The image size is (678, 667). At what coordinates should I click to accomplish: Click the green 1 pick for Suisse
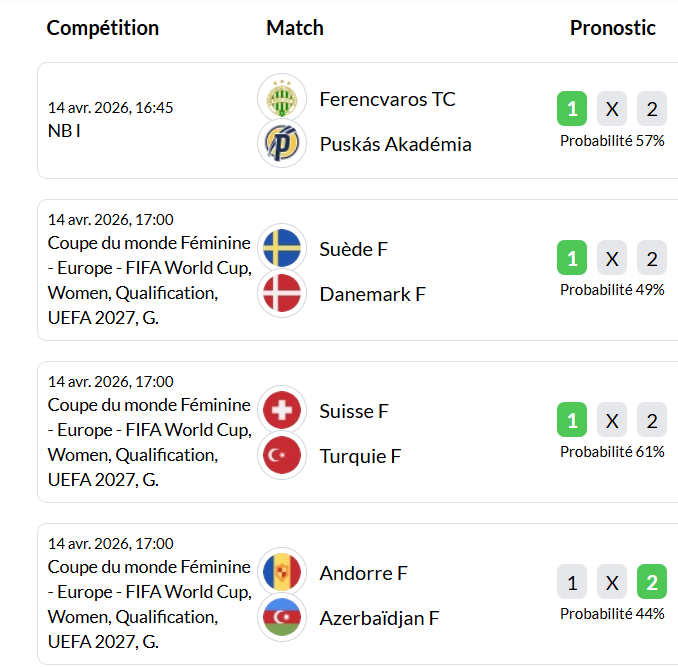click(572, 420)
